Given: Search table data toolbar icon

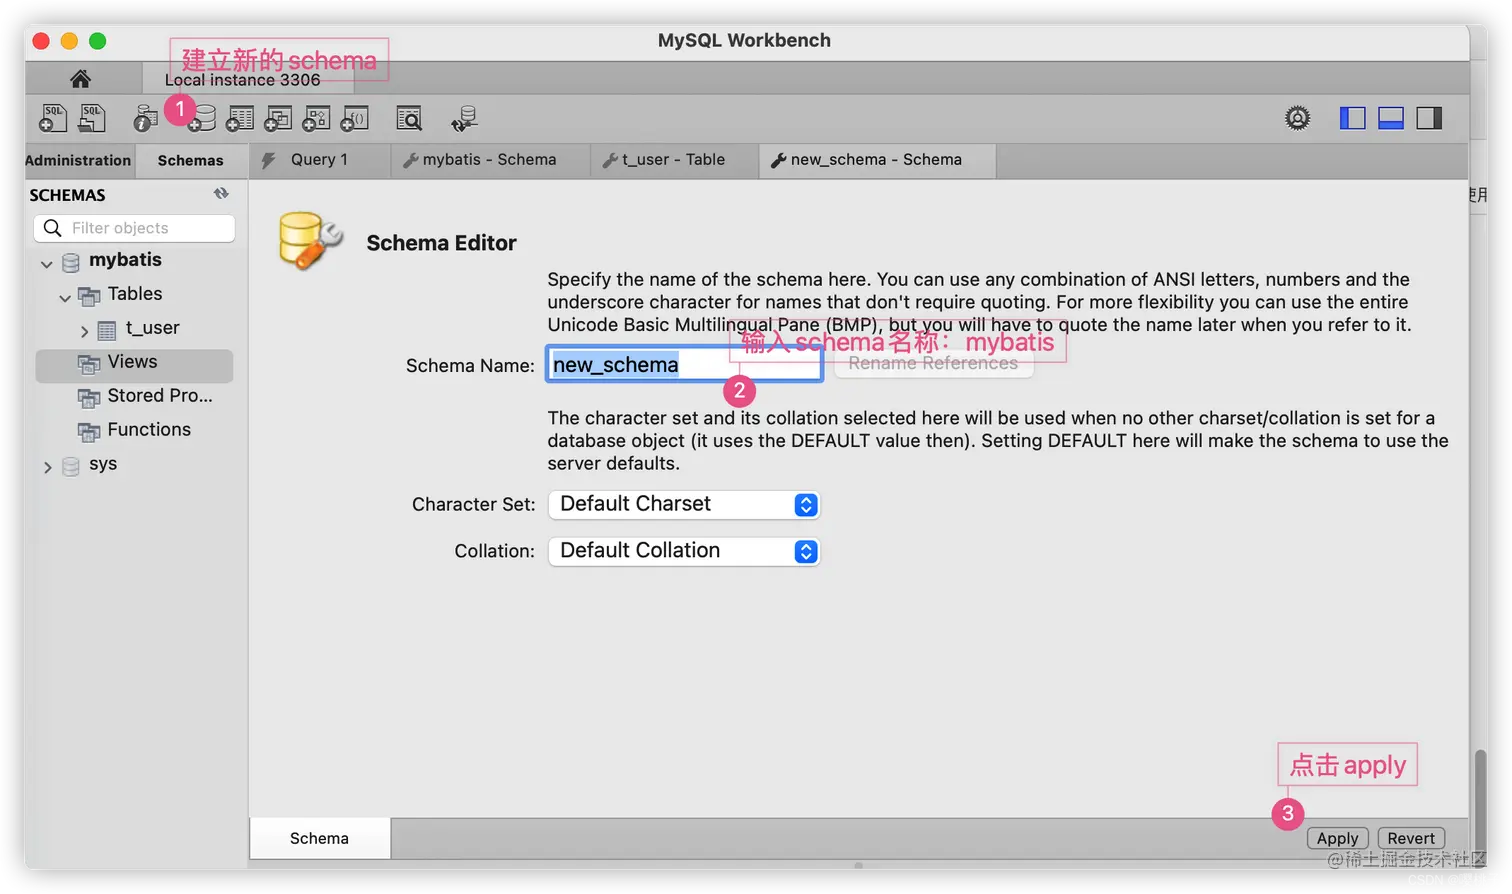Looking at the screenshot, I should coord(409,119).
